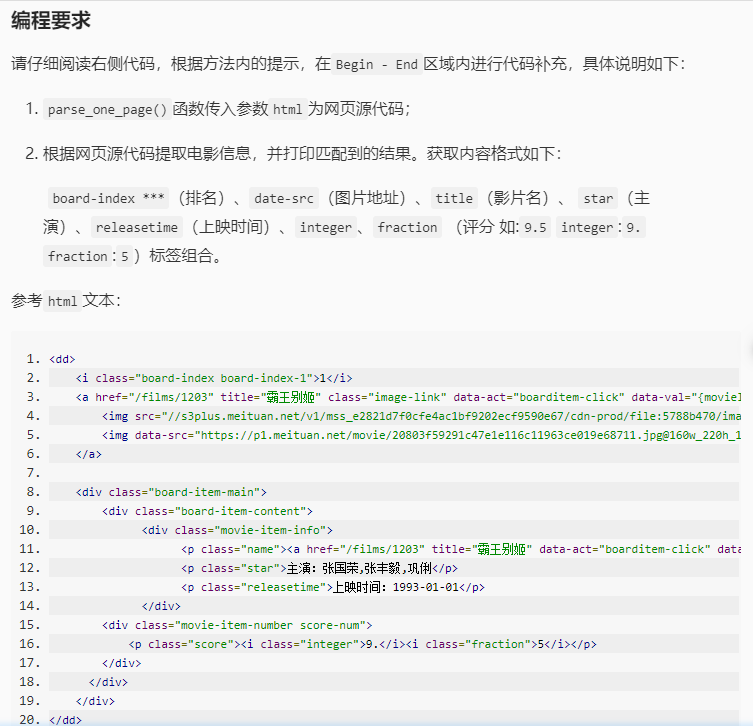Click line number 7 in code block
Screen dimensions: 753x727
[x=33, y=473]
